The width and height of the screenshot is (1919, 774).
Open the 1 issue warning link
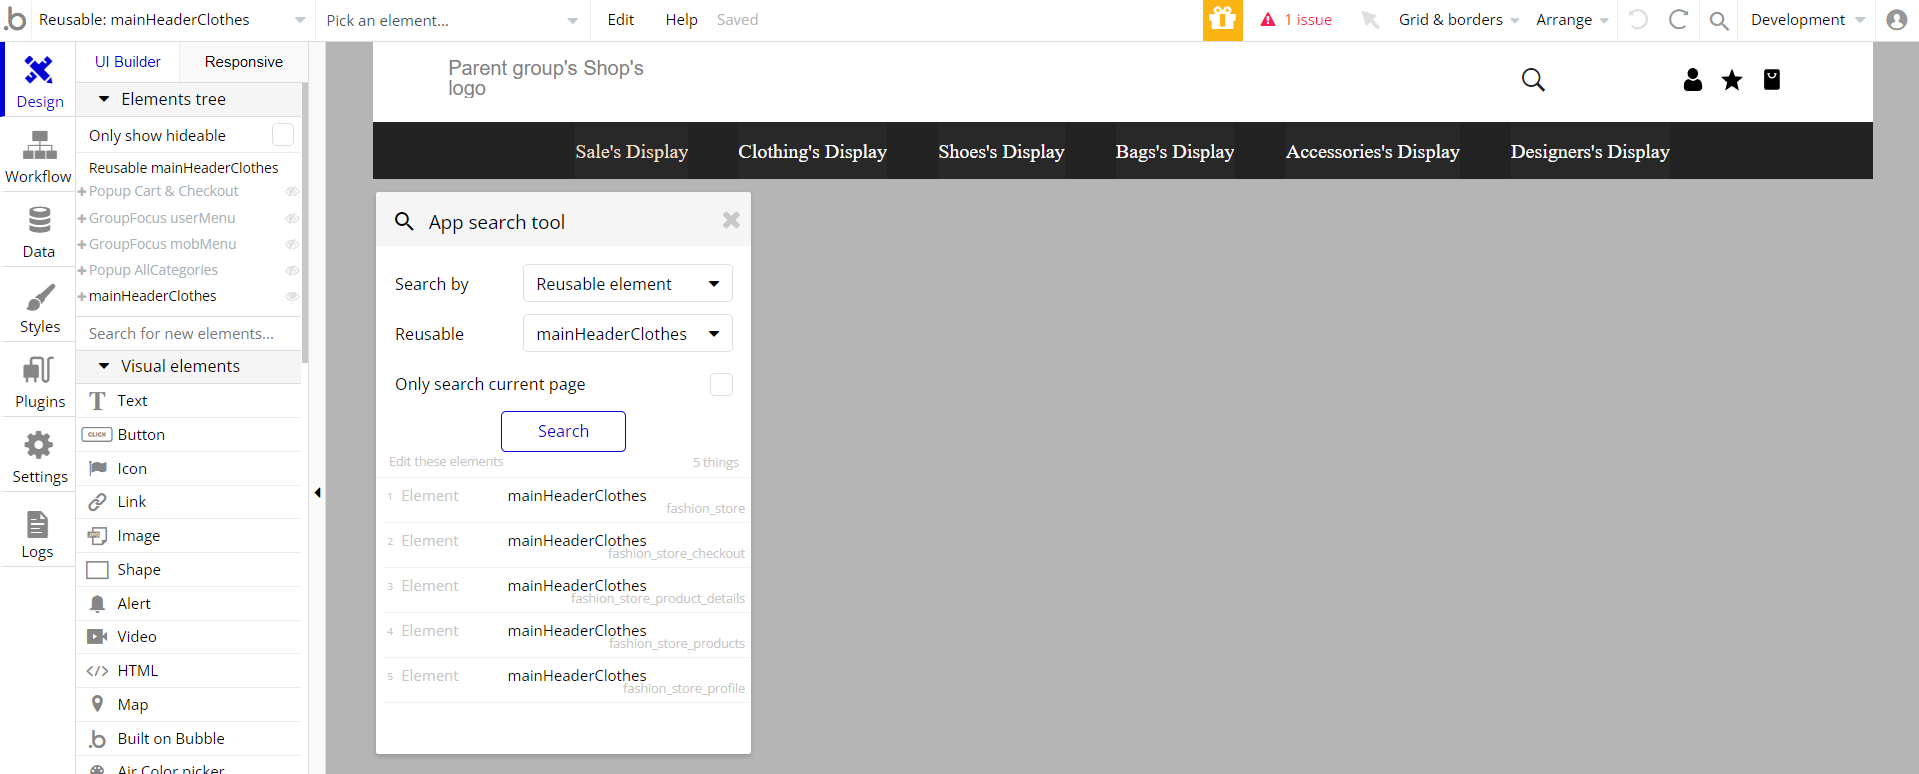click(x=1296, y=20)
